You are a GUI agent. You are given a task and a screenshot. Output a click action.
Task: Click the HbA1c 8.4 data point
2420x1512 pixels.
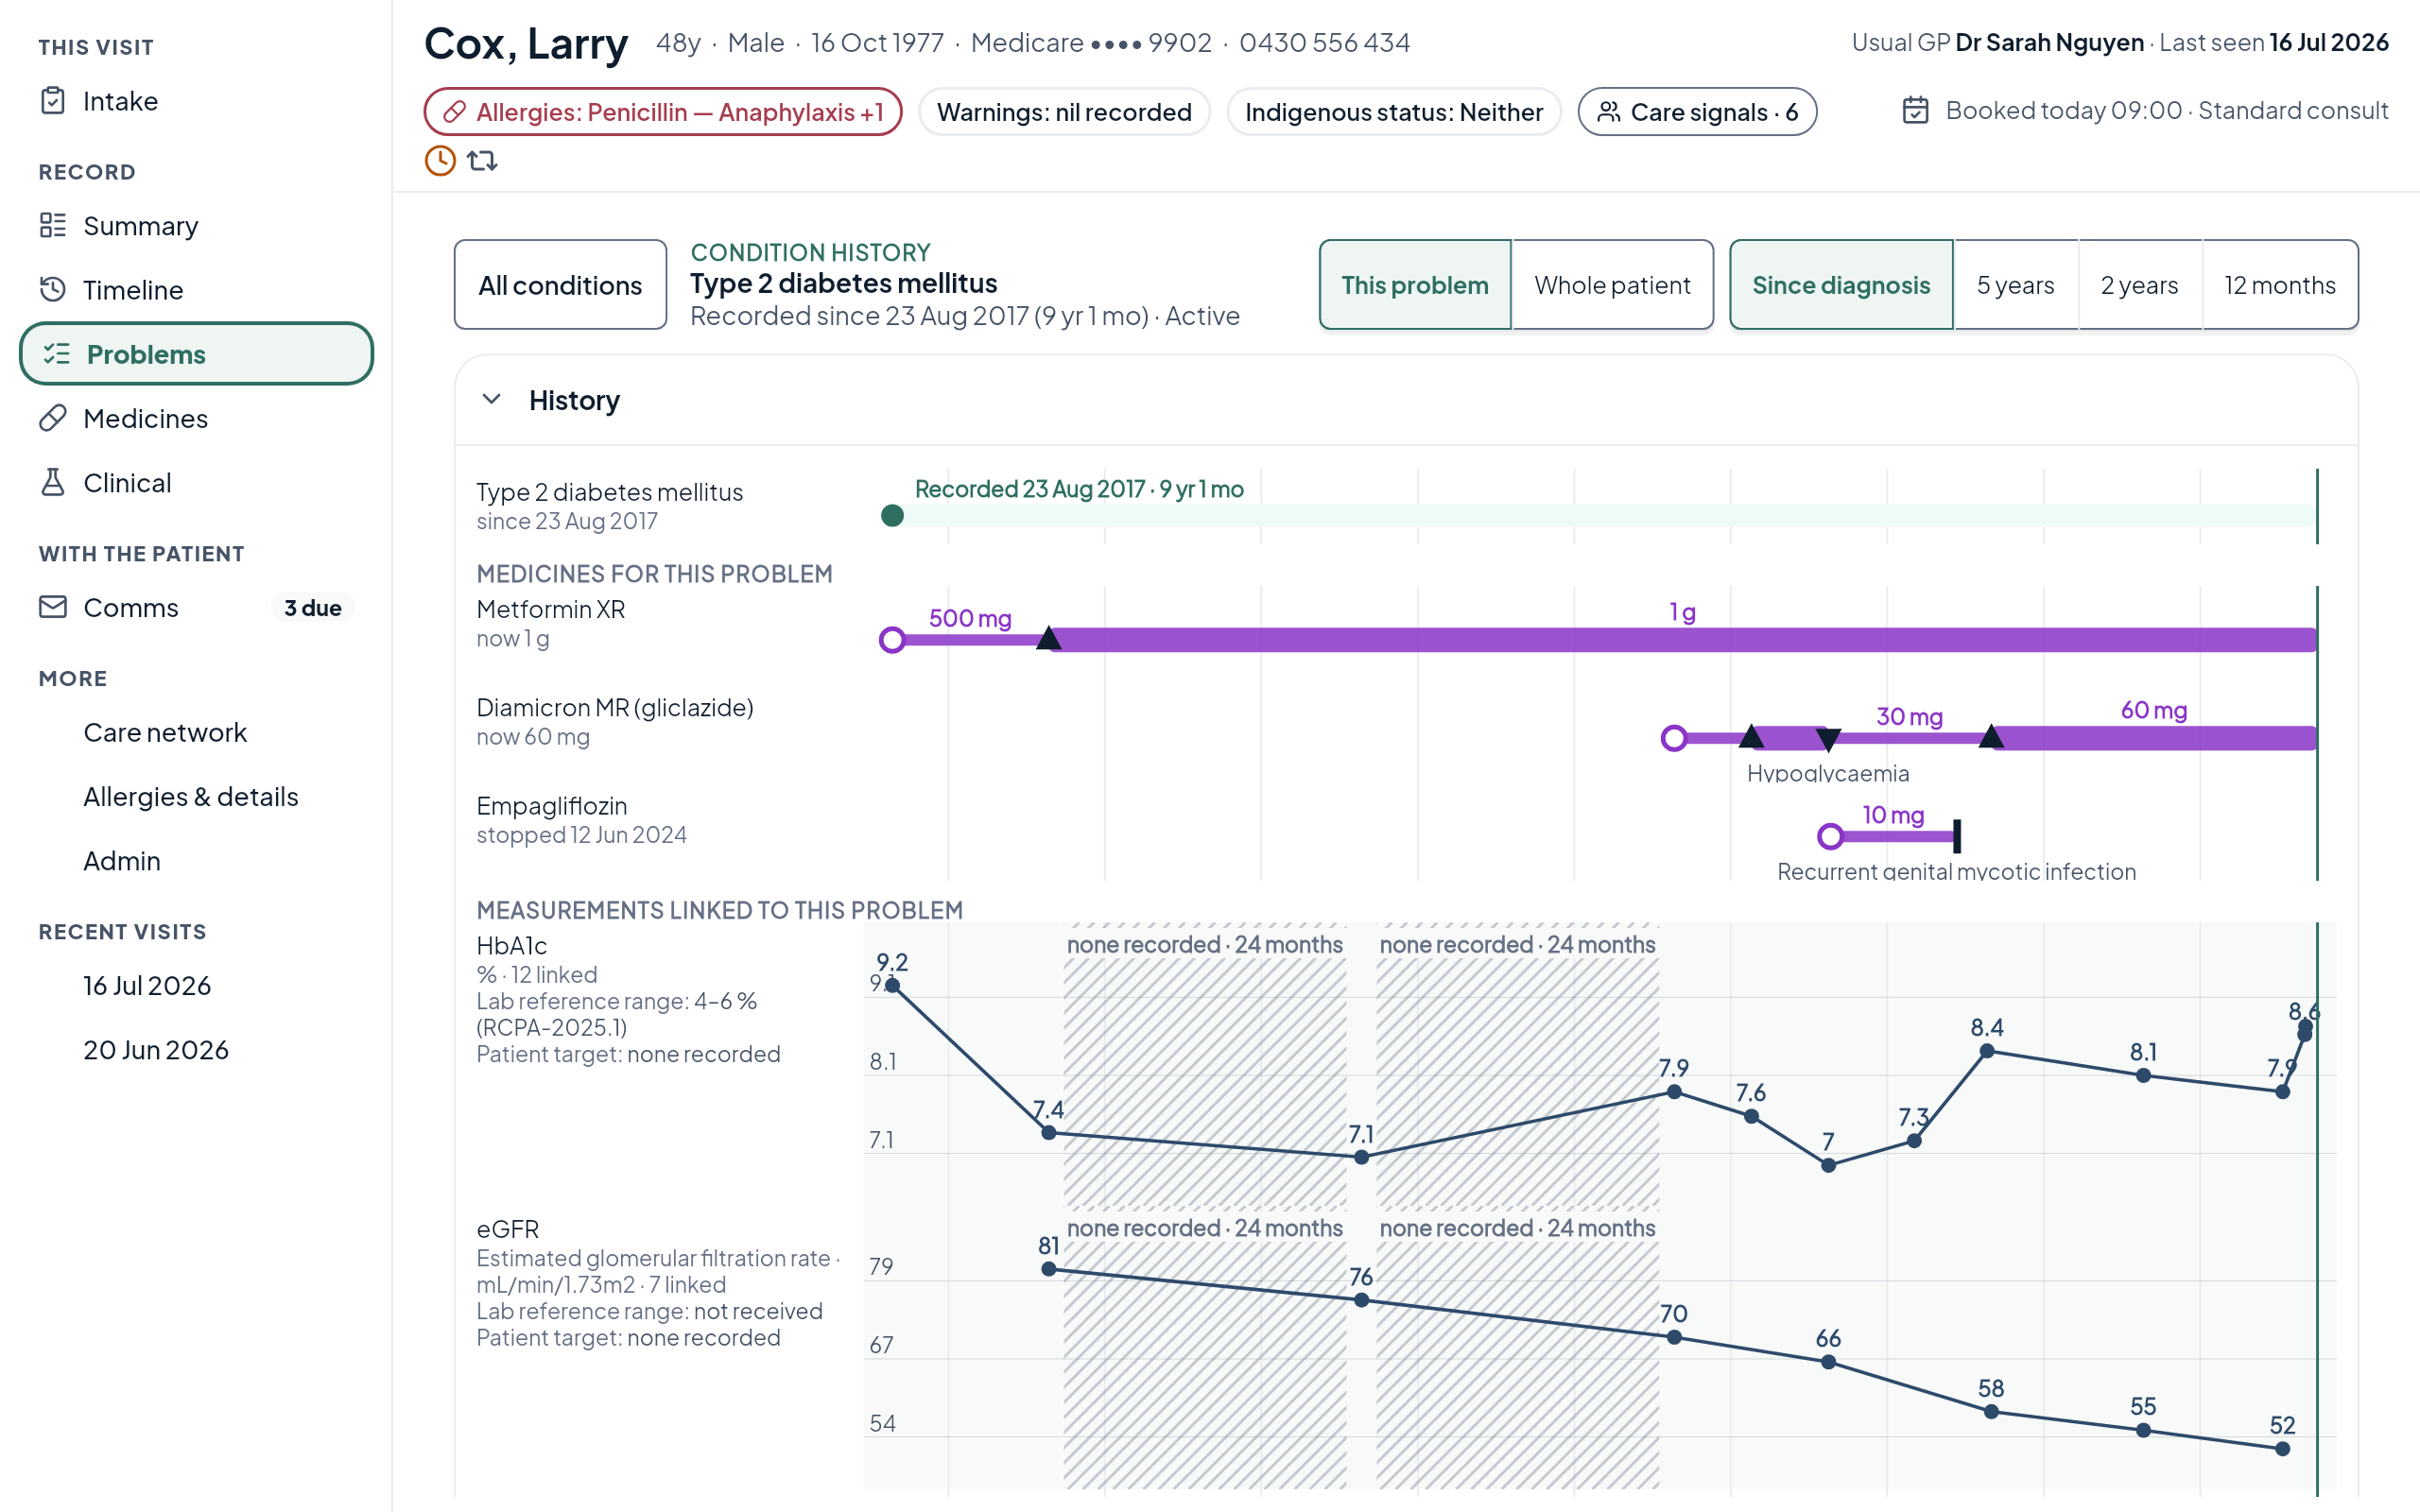tap(1987, 1051)
